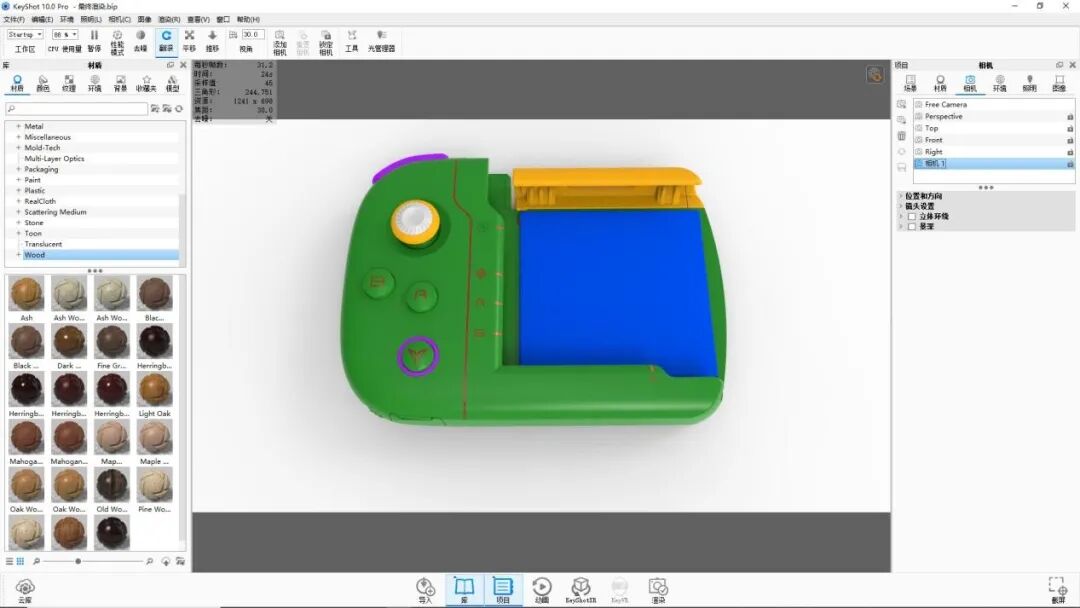Enable the 景深 depth of field checkbox

click(x=910, y=226)
